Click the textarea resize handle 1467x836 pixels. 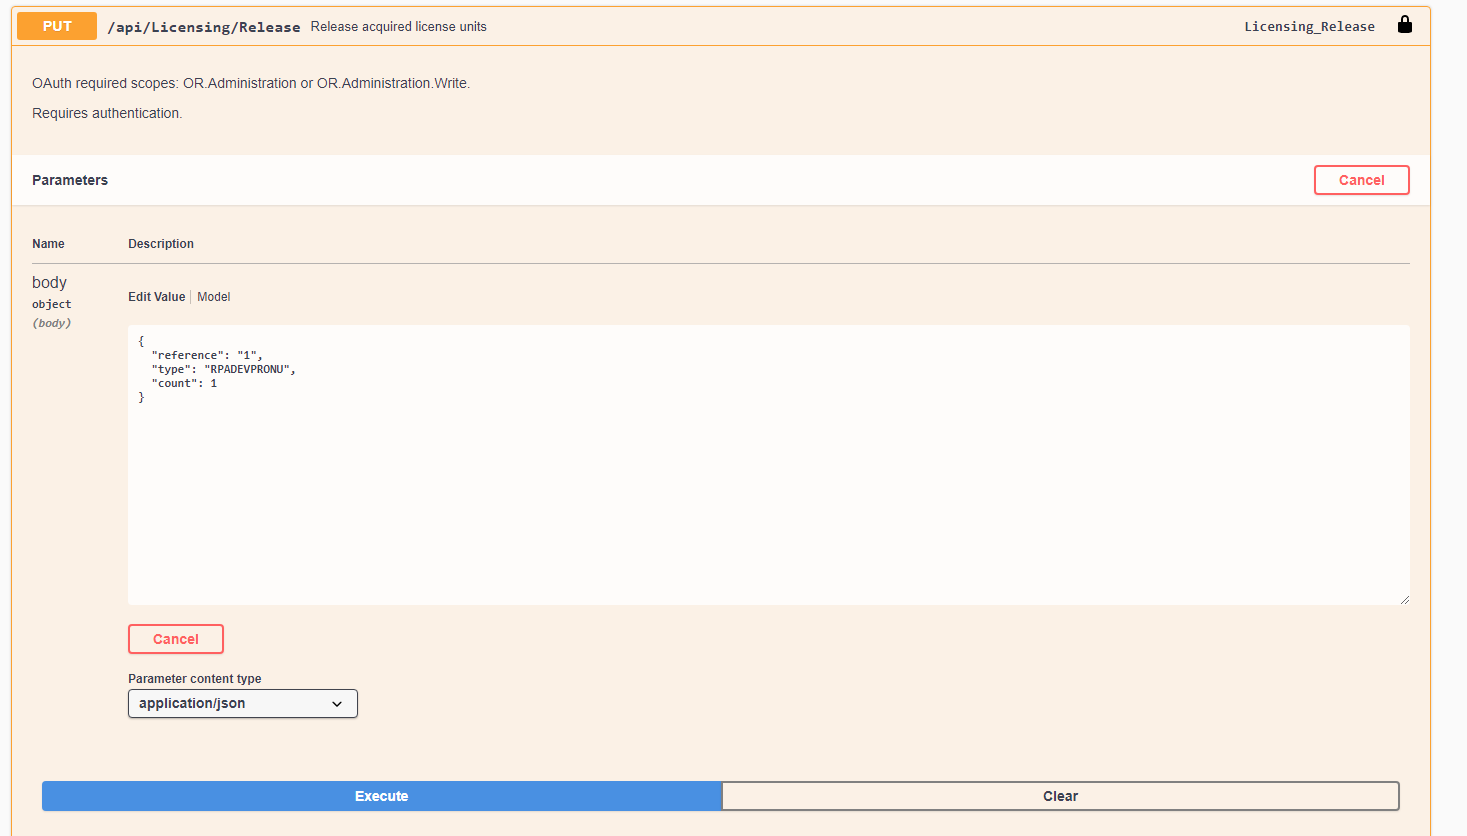[1404, 599]
